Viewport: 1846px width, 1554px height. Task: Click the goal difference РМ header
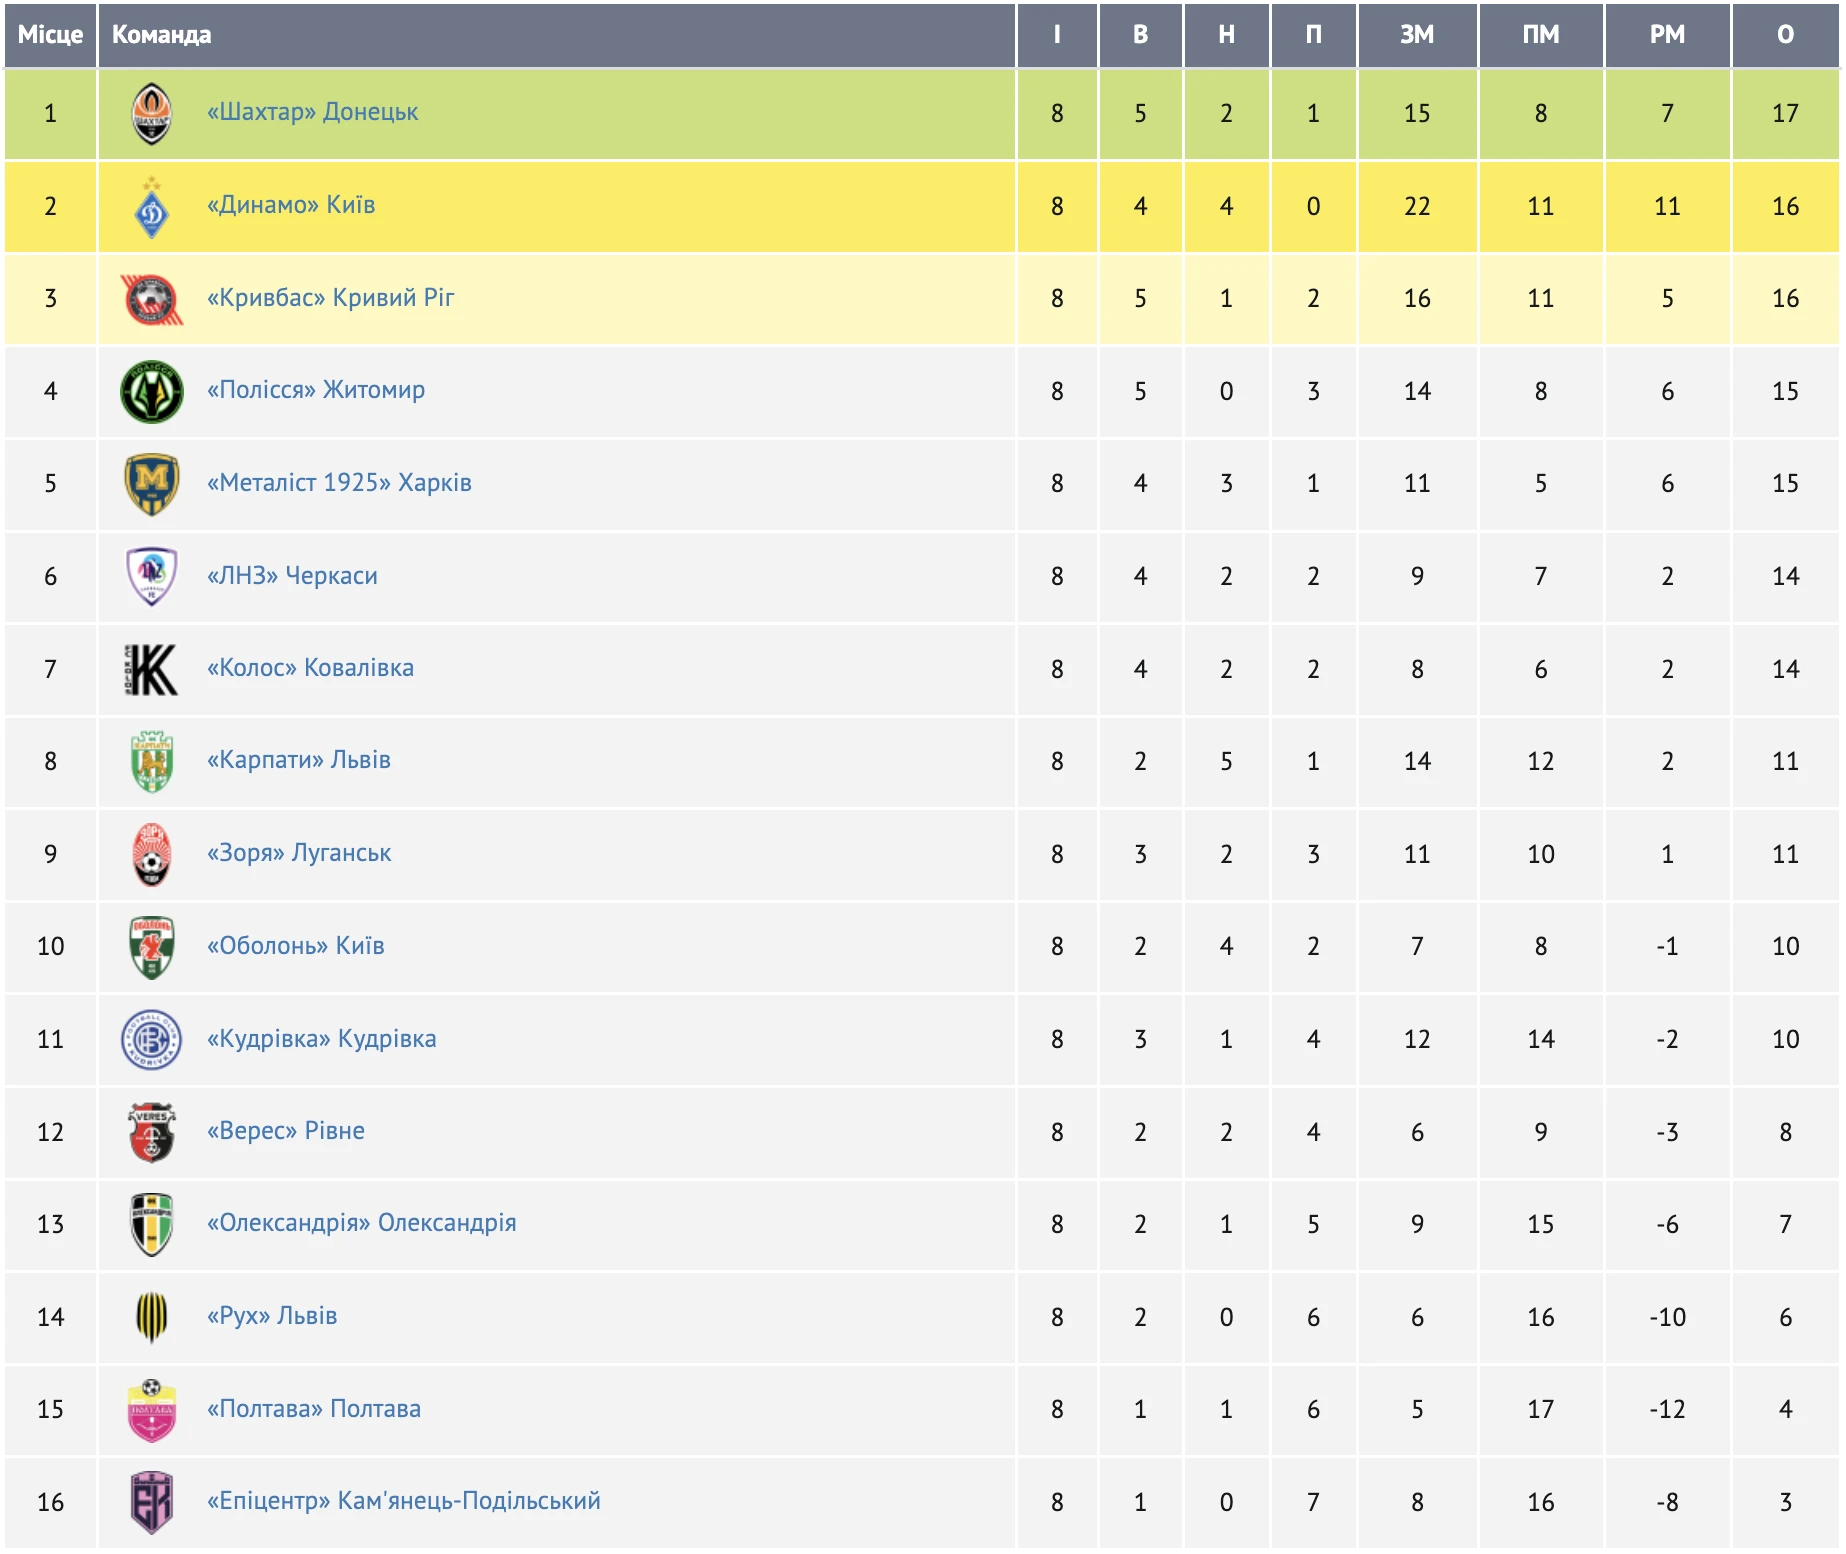1667,35
